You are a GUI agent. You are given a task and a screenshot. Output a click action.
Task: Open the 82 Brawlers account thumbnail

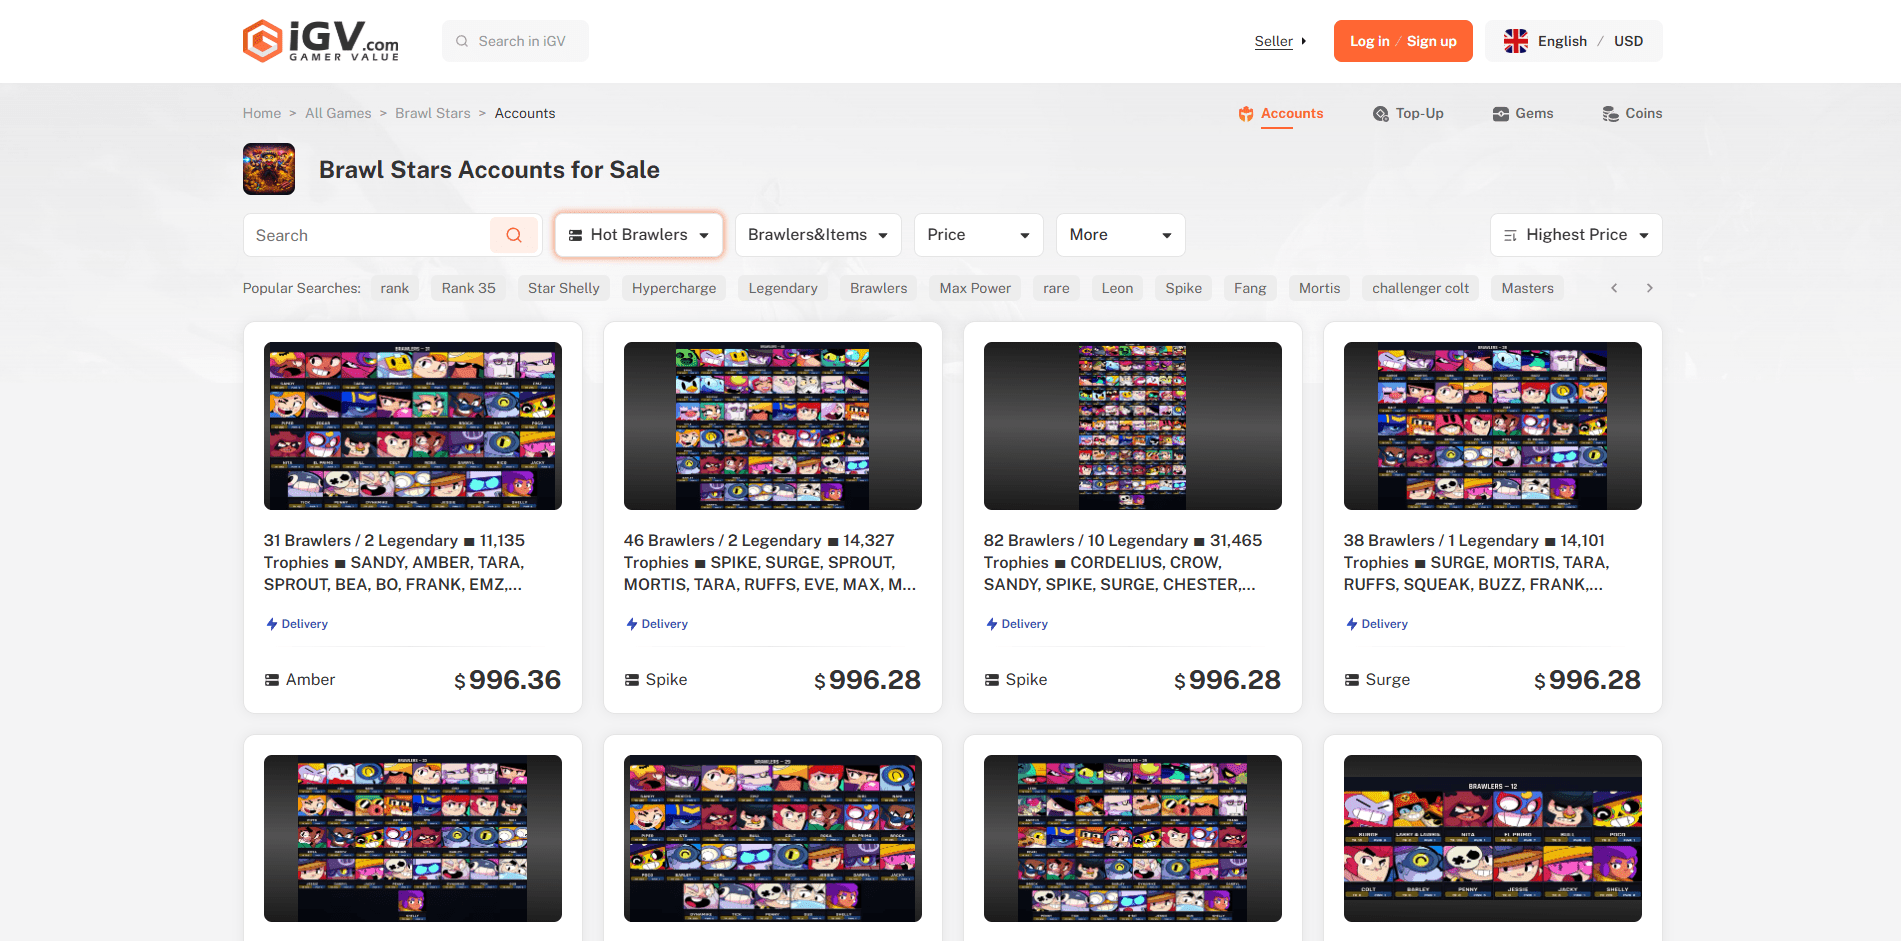(x=1132, y=426)
